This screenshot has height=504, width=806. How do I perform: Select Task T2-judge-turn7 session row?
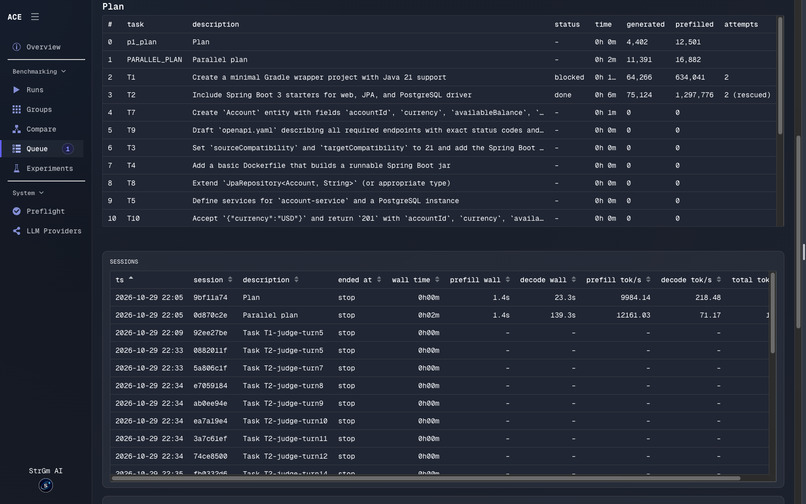pos(439,368)
